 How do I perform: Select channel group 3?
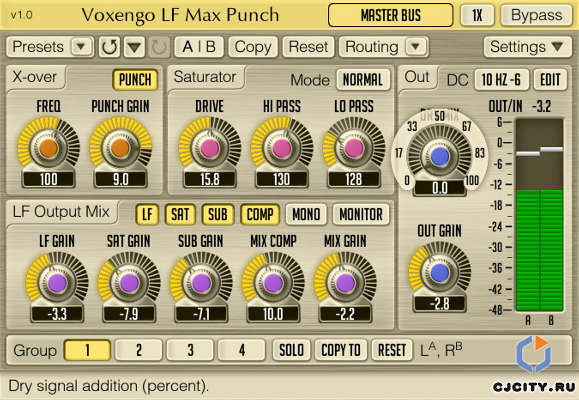190,350
